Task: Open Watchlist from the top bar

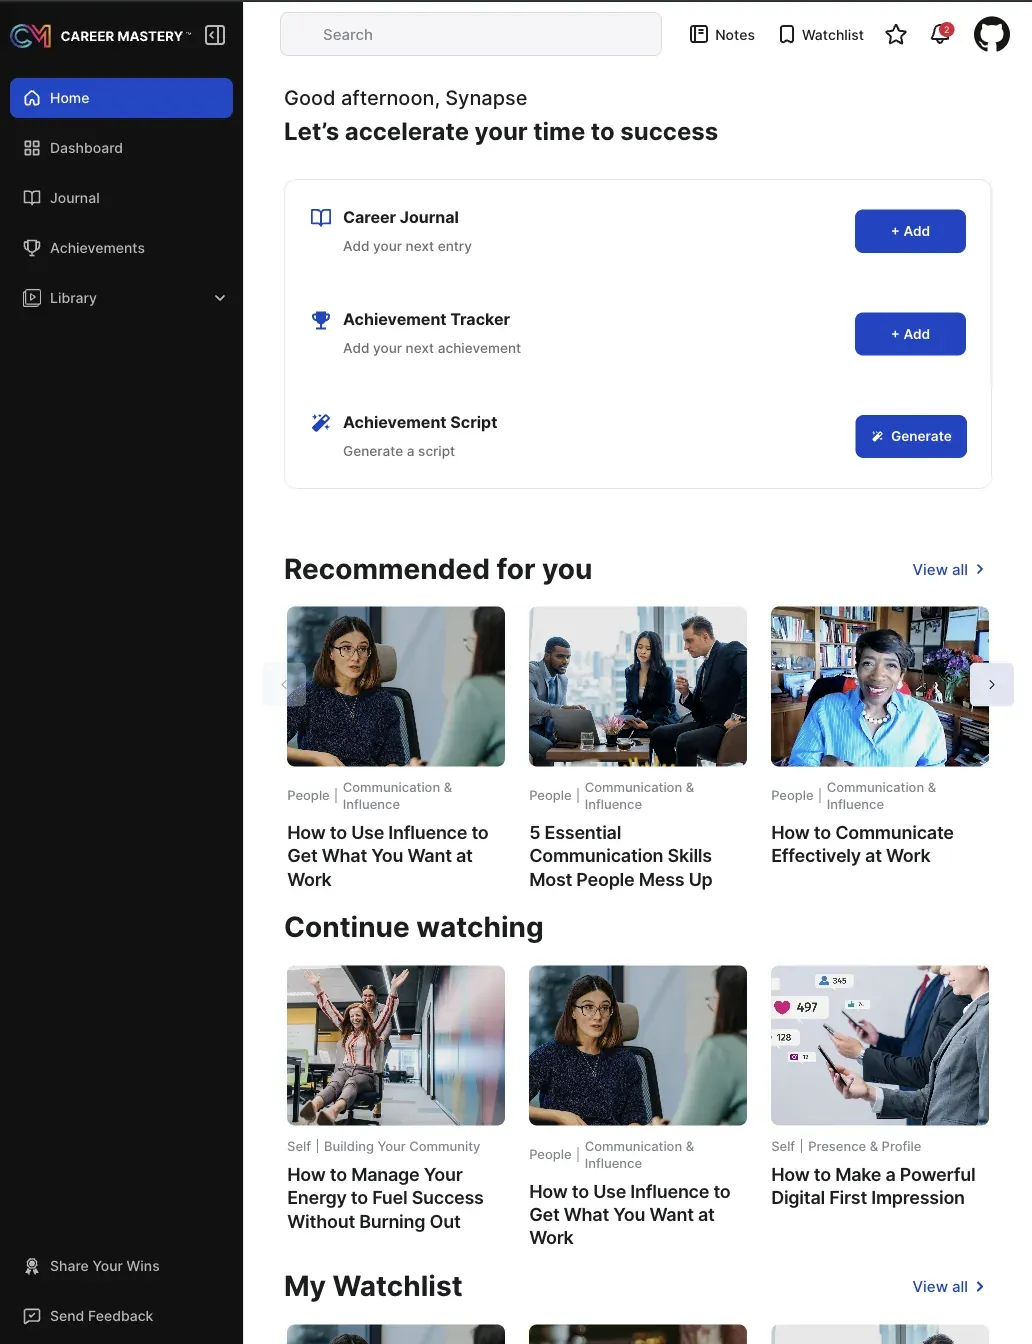Action: tap(821, 35)
